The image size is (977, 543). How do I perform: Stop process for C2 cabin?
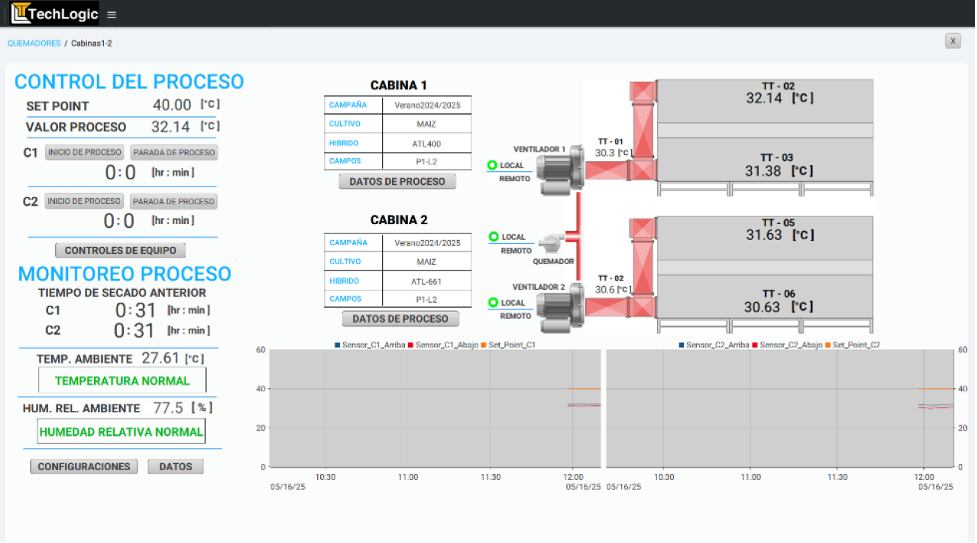click(173, 201)
